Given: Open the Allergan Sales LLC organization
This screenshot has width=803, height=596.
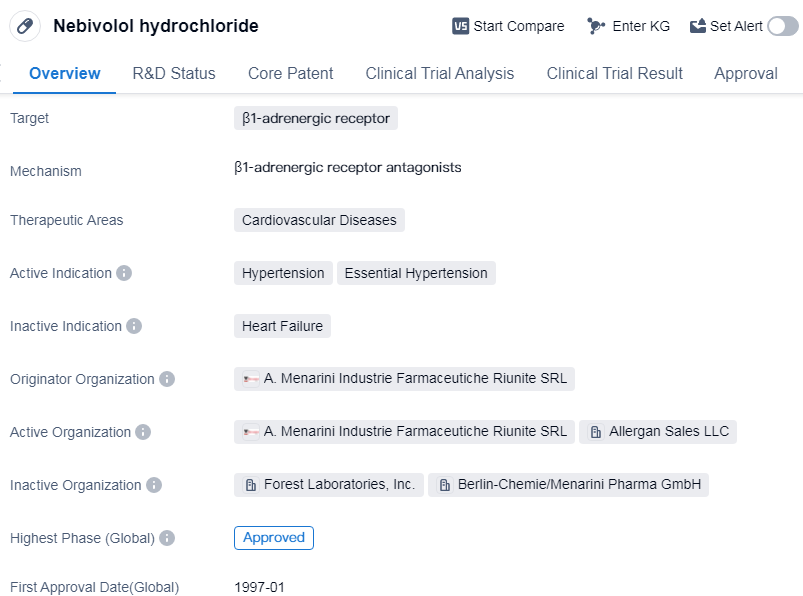Looking at the screenshot, I should 659,431.
